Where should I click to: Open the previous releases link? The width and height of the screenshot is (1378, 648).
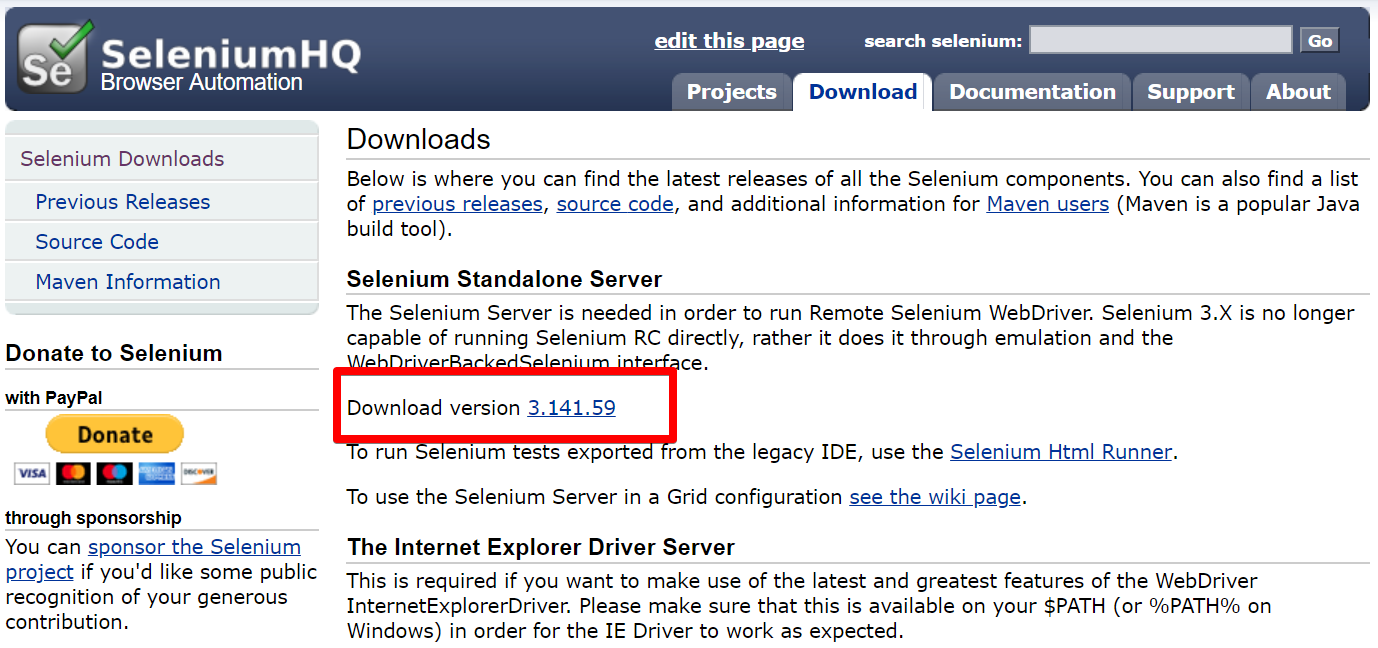click(x=457, y=203)
